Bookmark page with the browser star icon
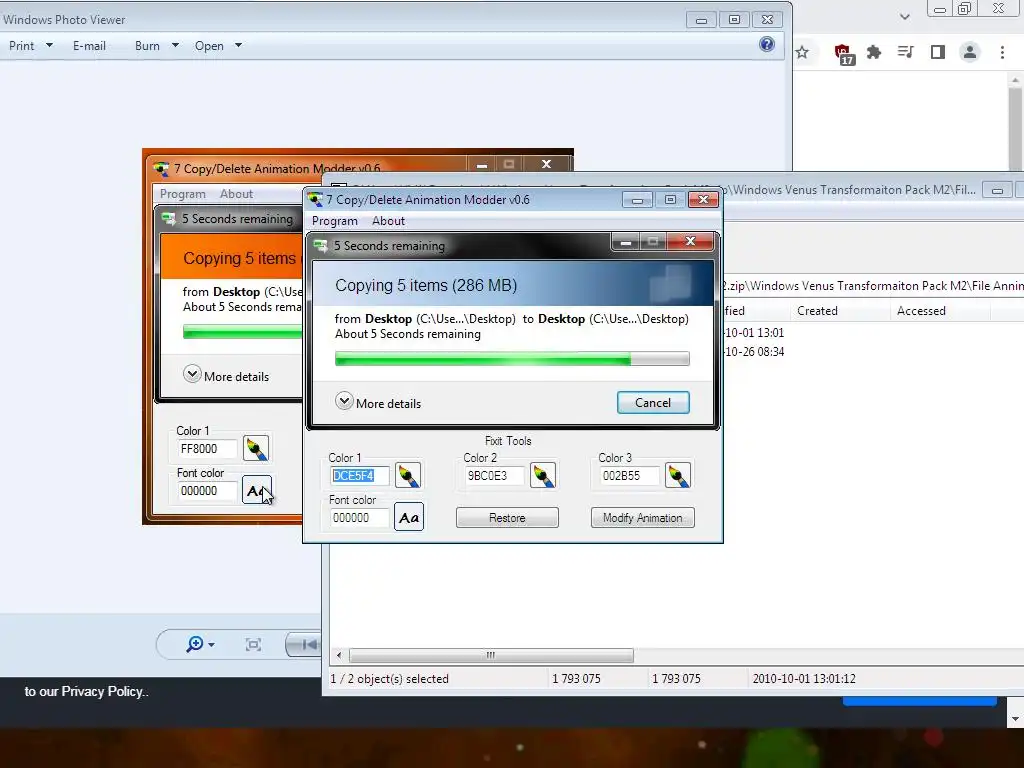The image size is (1024, 768). tap(802, 52)
